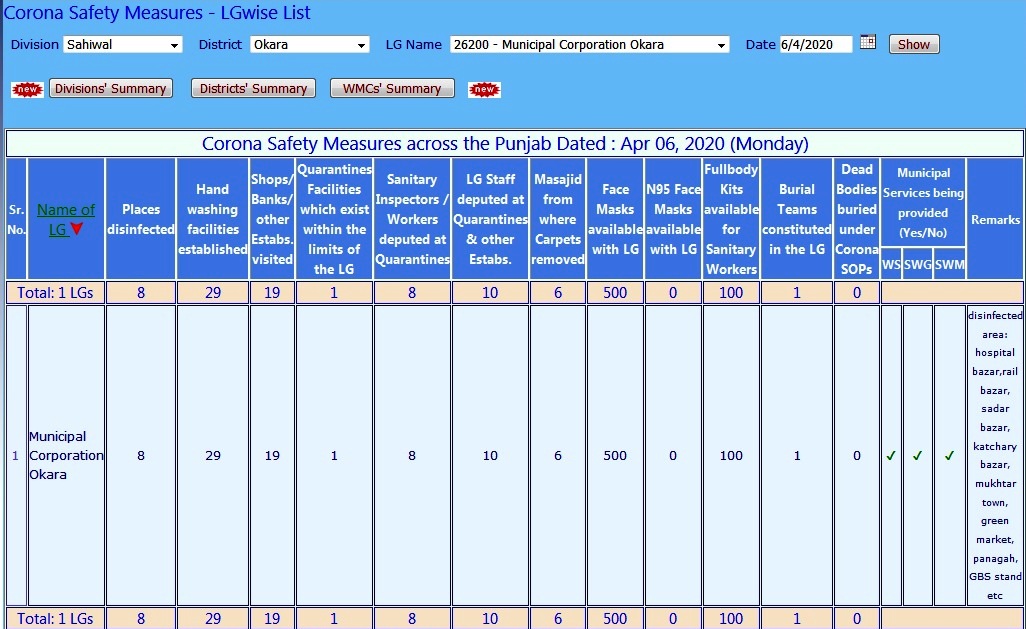Viewport: 1026px width, 629px height.
Task: Click Okara row's Places disinfected value 8
Action: [x=141, y=456]
